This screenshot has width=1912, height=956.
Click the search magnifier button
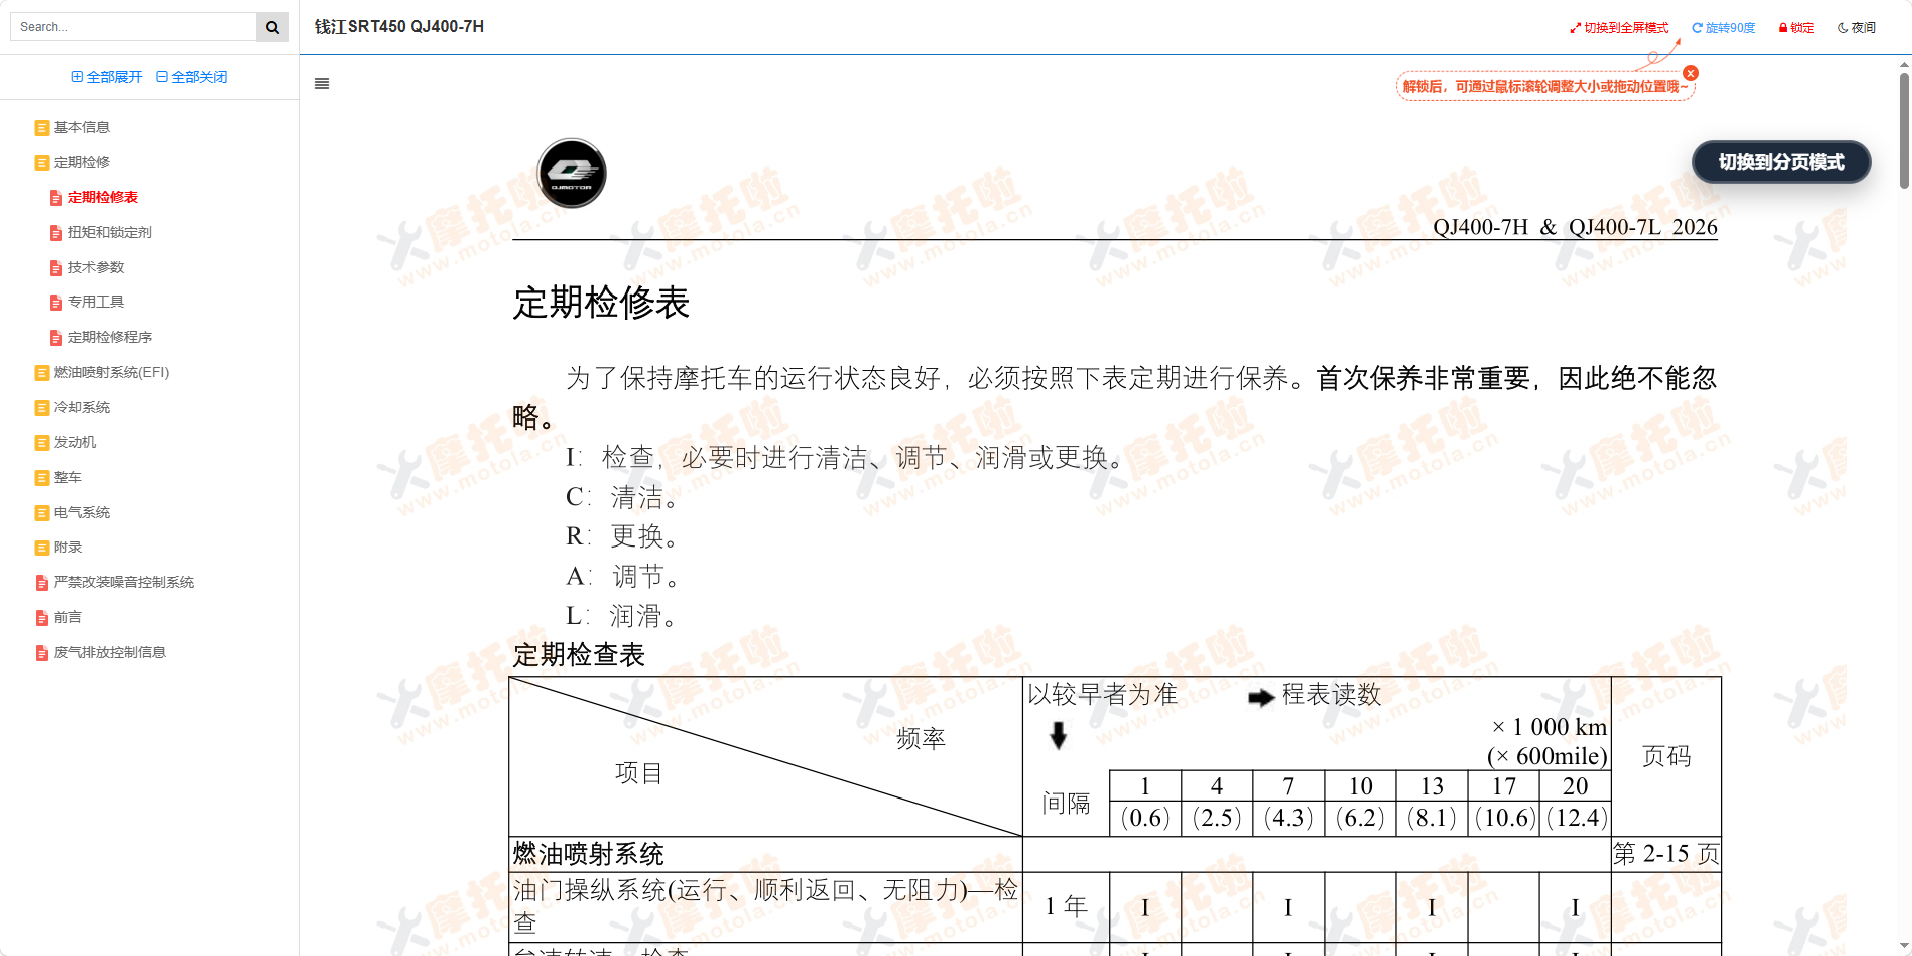point(272,27)
